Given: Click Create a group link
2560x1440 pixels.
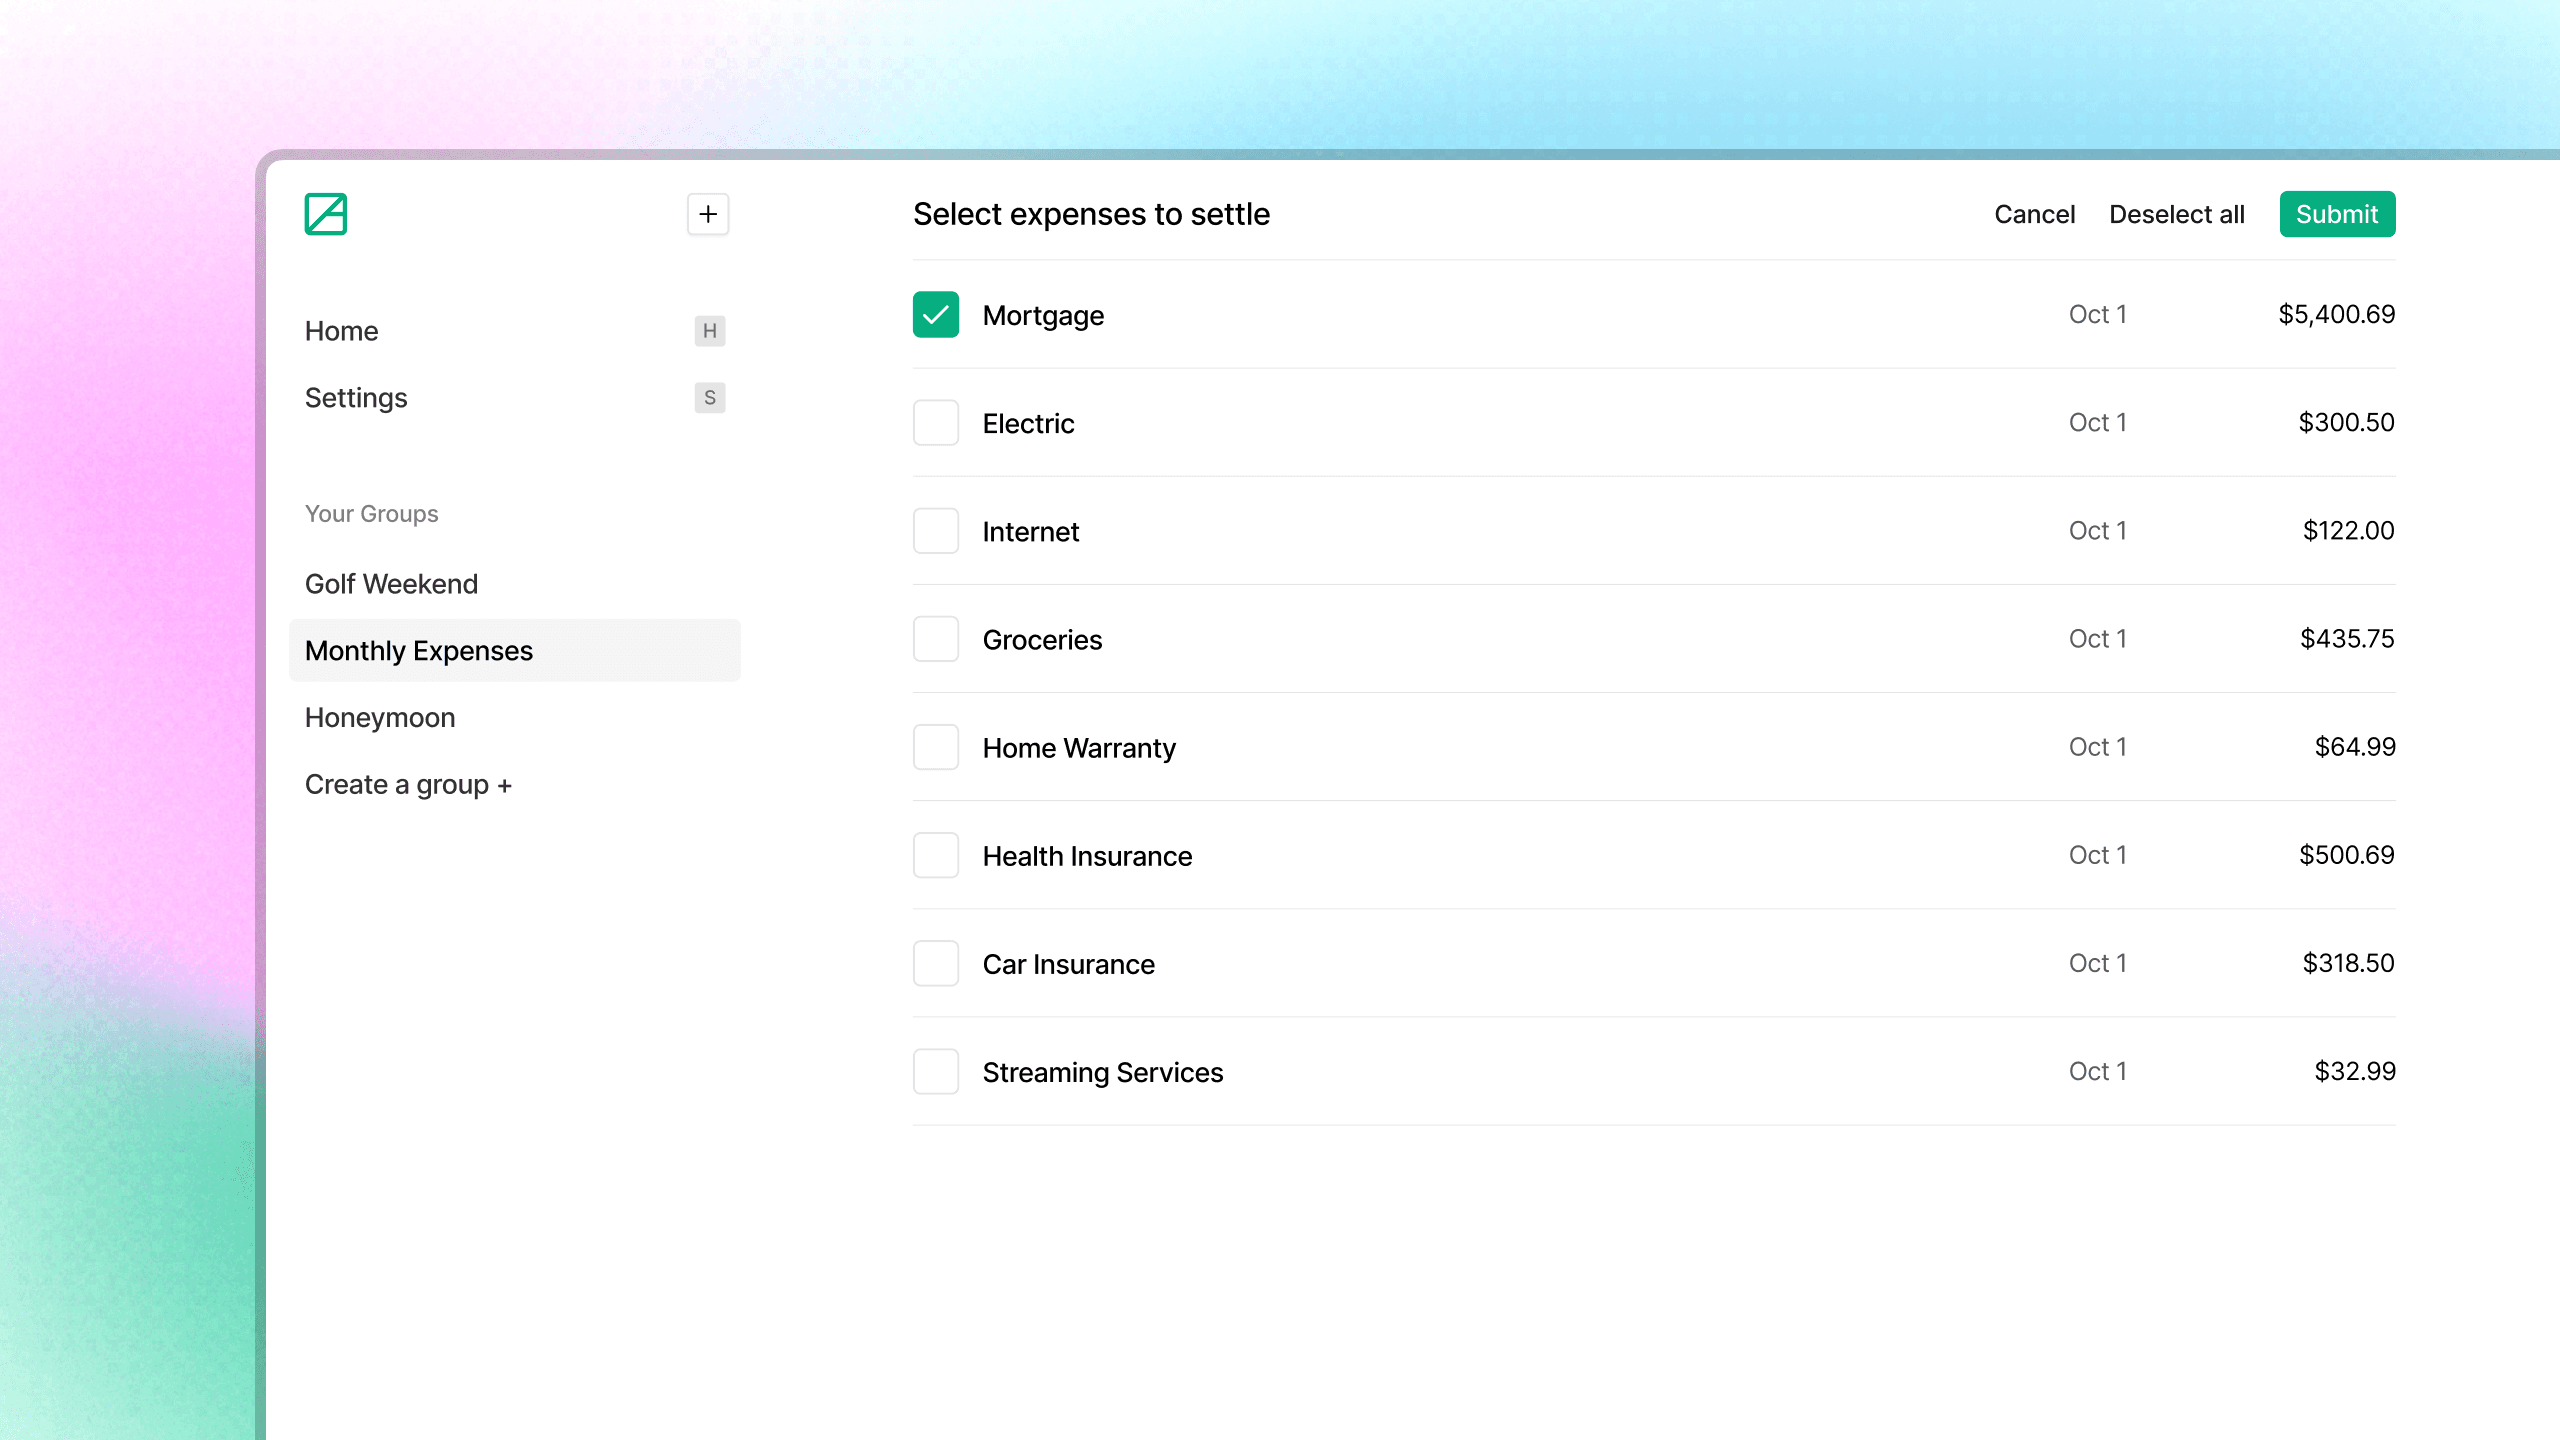Looking at the screenshot, I should 408,785.
